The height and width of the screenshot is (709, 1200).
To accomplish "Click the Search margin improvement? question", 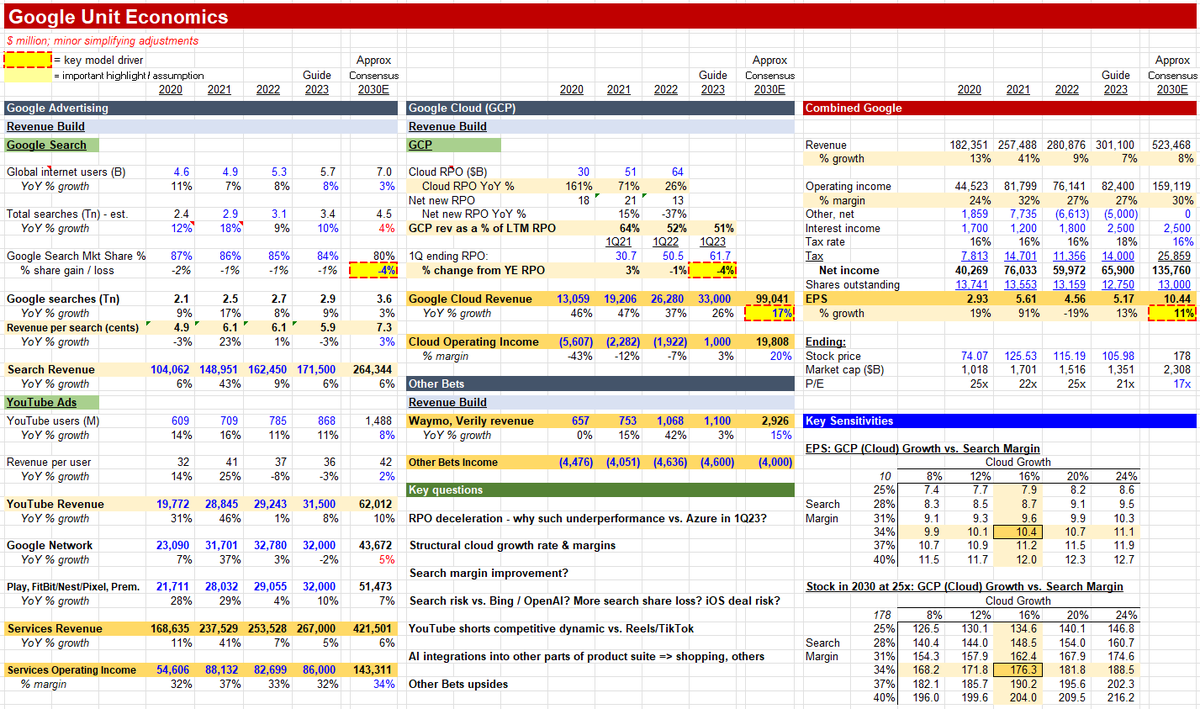I will coord(488,573).
